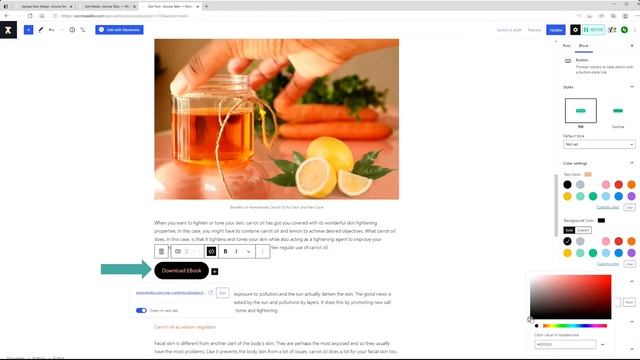Click the green circular plugin icon in the top bar

[x=624, y=30]
